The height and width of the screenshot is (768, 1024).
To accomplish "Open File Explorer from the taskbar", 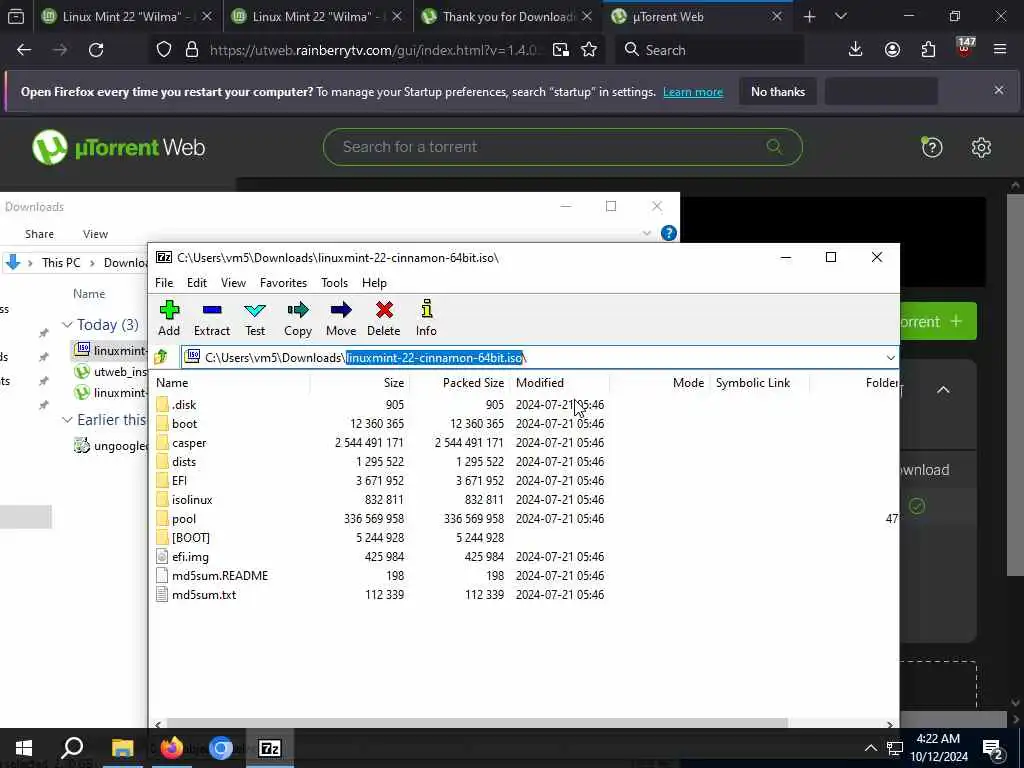I will click(x=122, y=748).
